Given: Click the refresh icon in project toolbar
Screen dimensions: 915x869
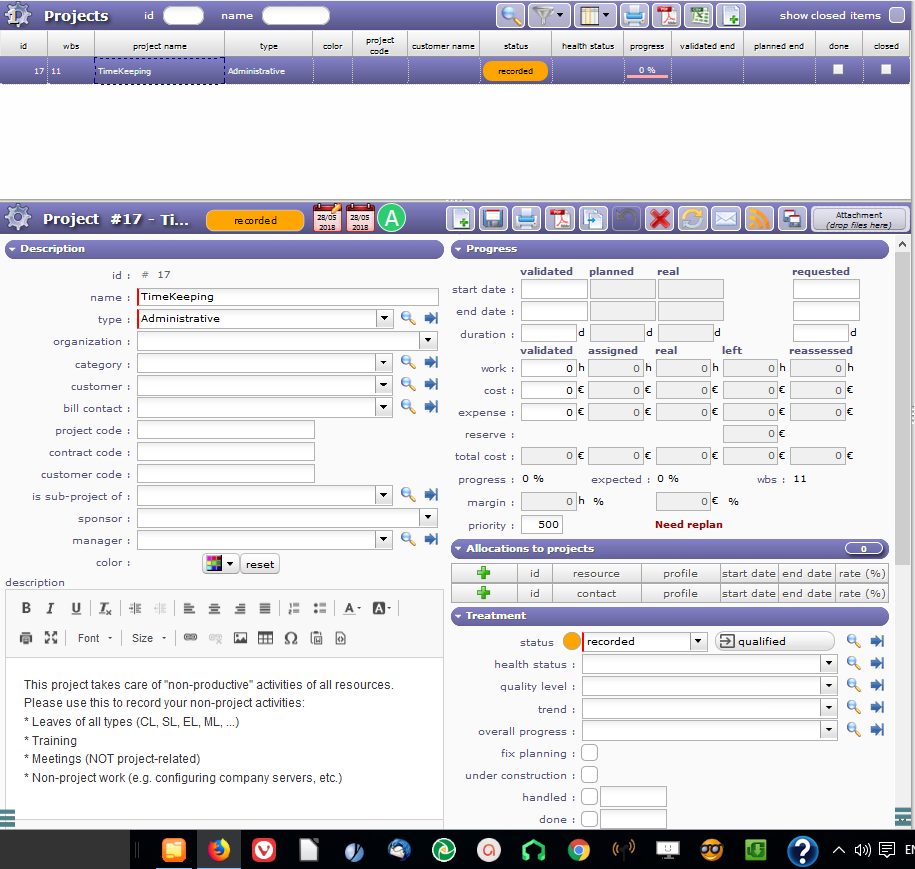Looking at the screenshot, I should [x=692, y=219].
